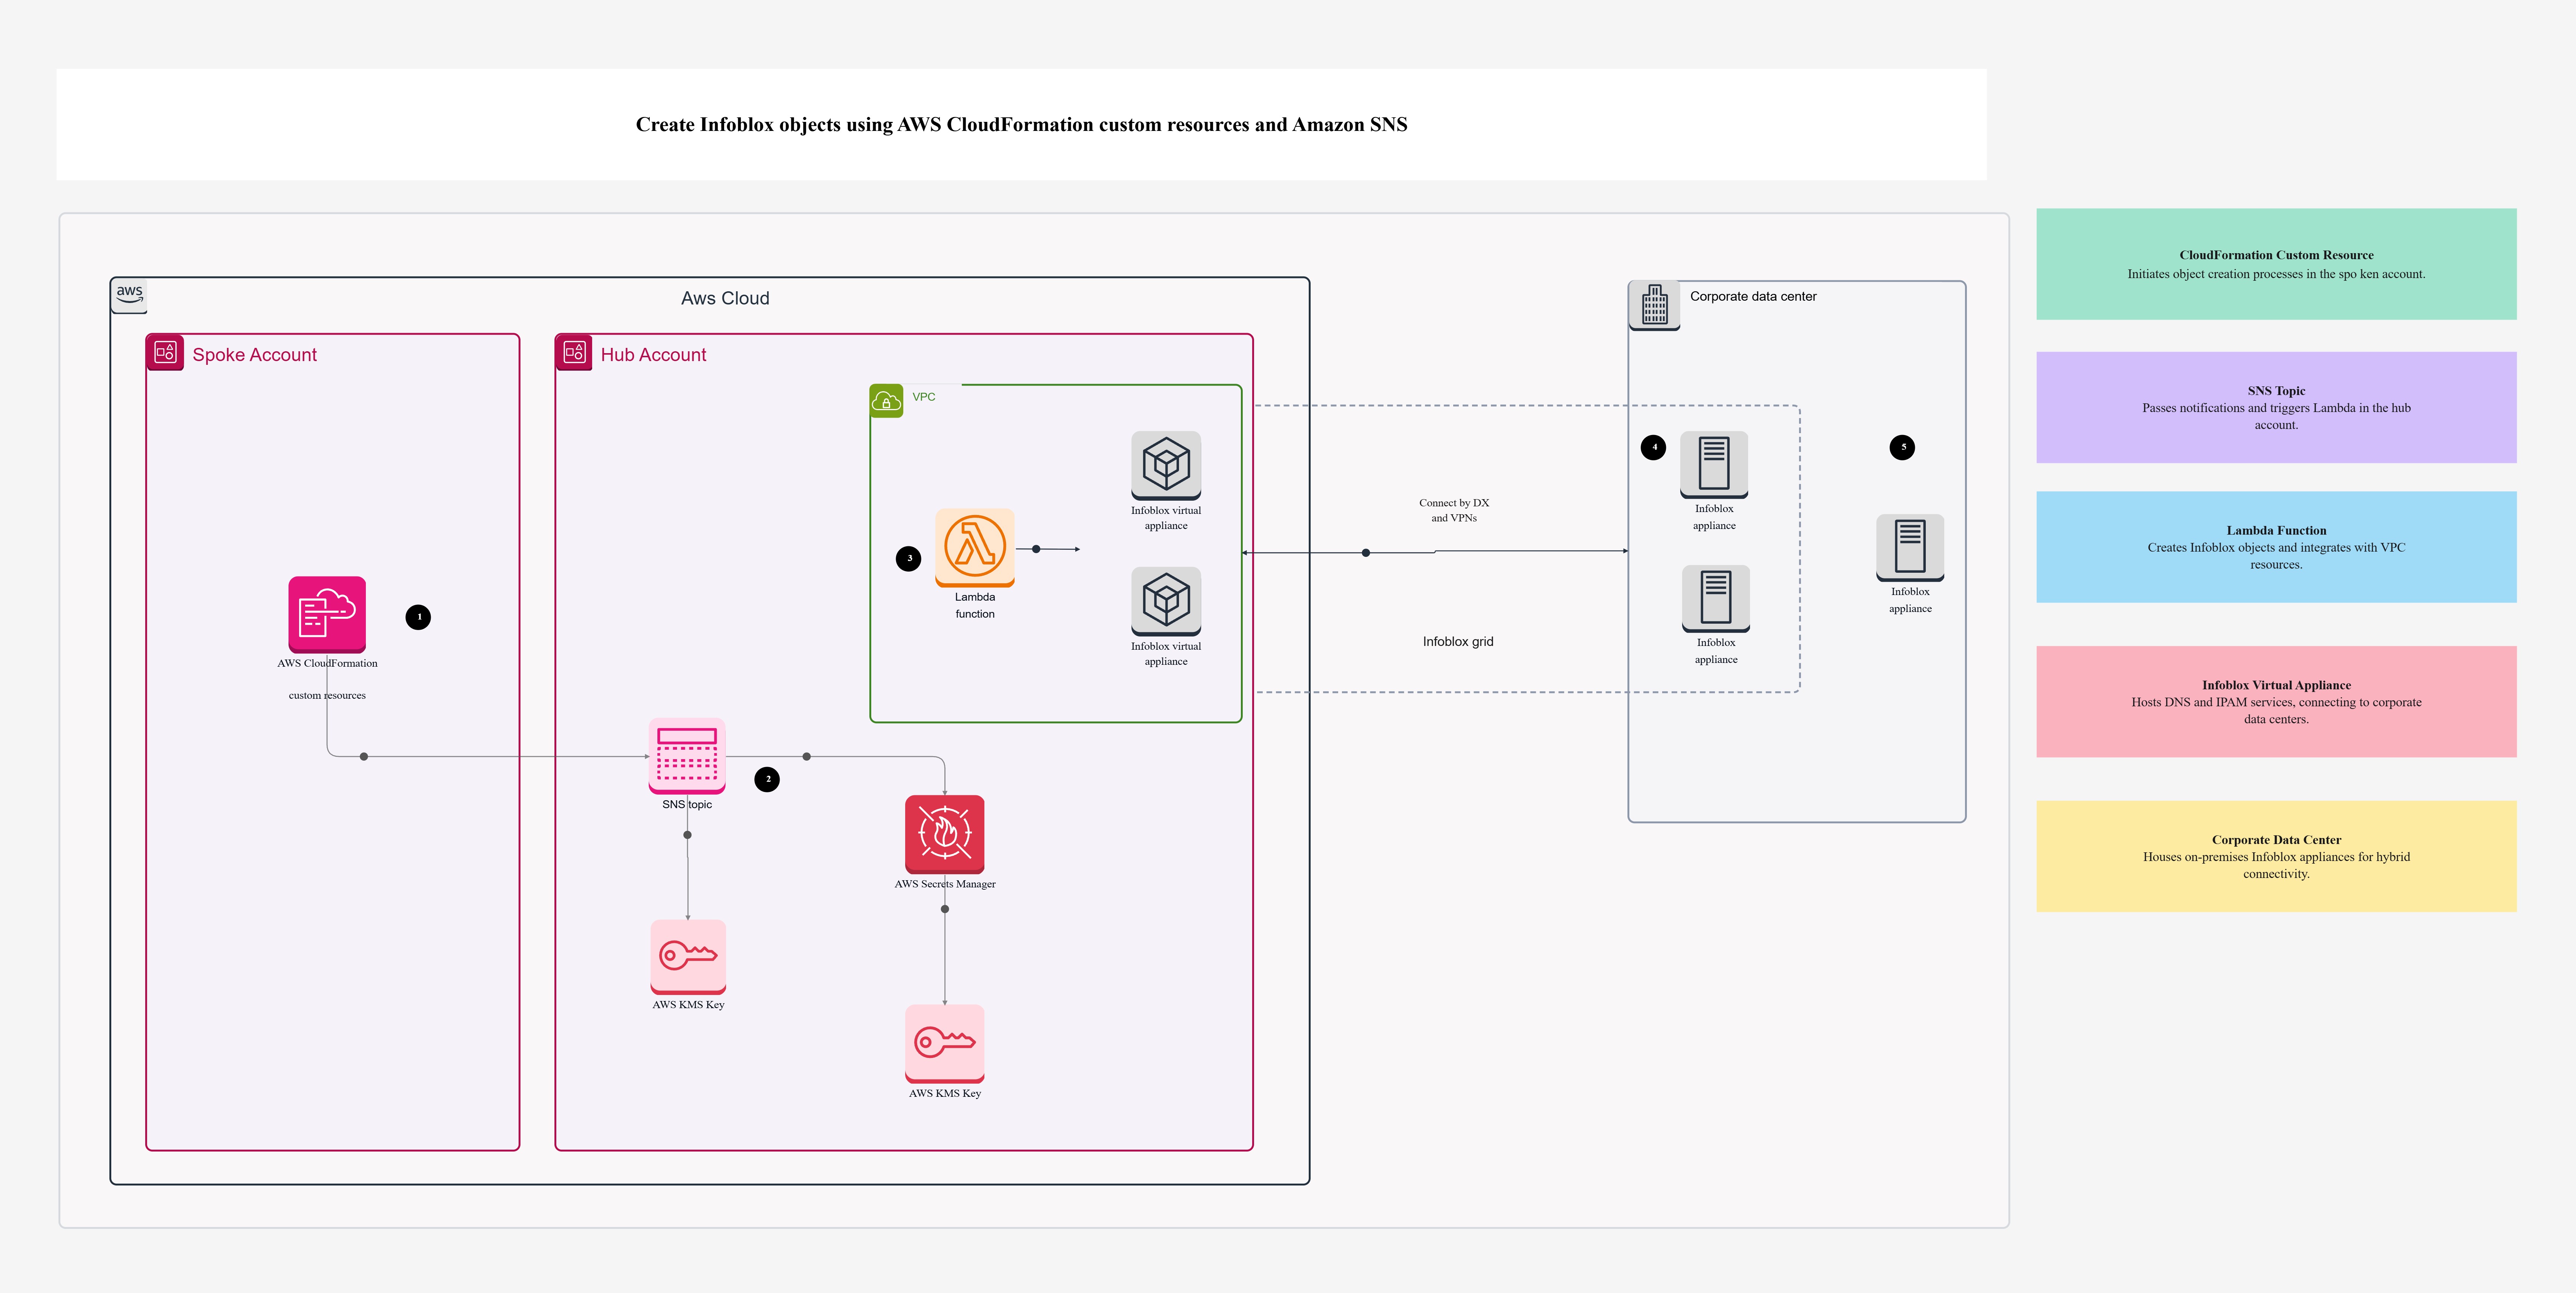The width and height of the screenshot is (2576, 1293).
Task: Click the diagram title about Infoblox objects
Action: [1021, 124]
